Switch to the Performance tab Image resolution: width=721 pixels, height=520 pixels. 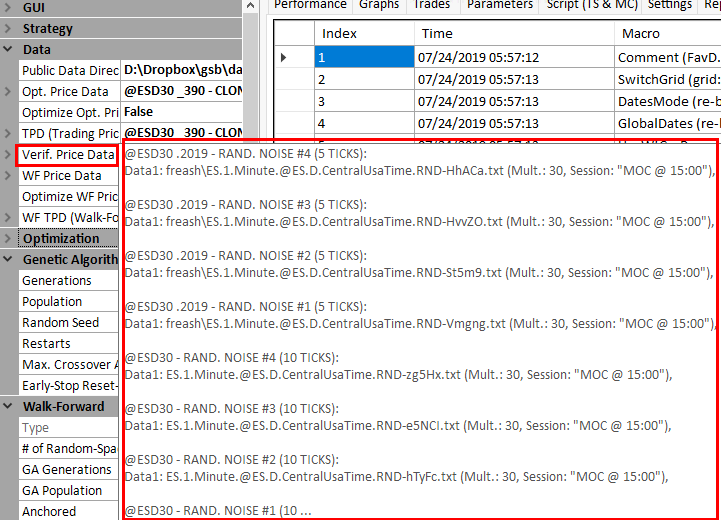coord(310,5)
